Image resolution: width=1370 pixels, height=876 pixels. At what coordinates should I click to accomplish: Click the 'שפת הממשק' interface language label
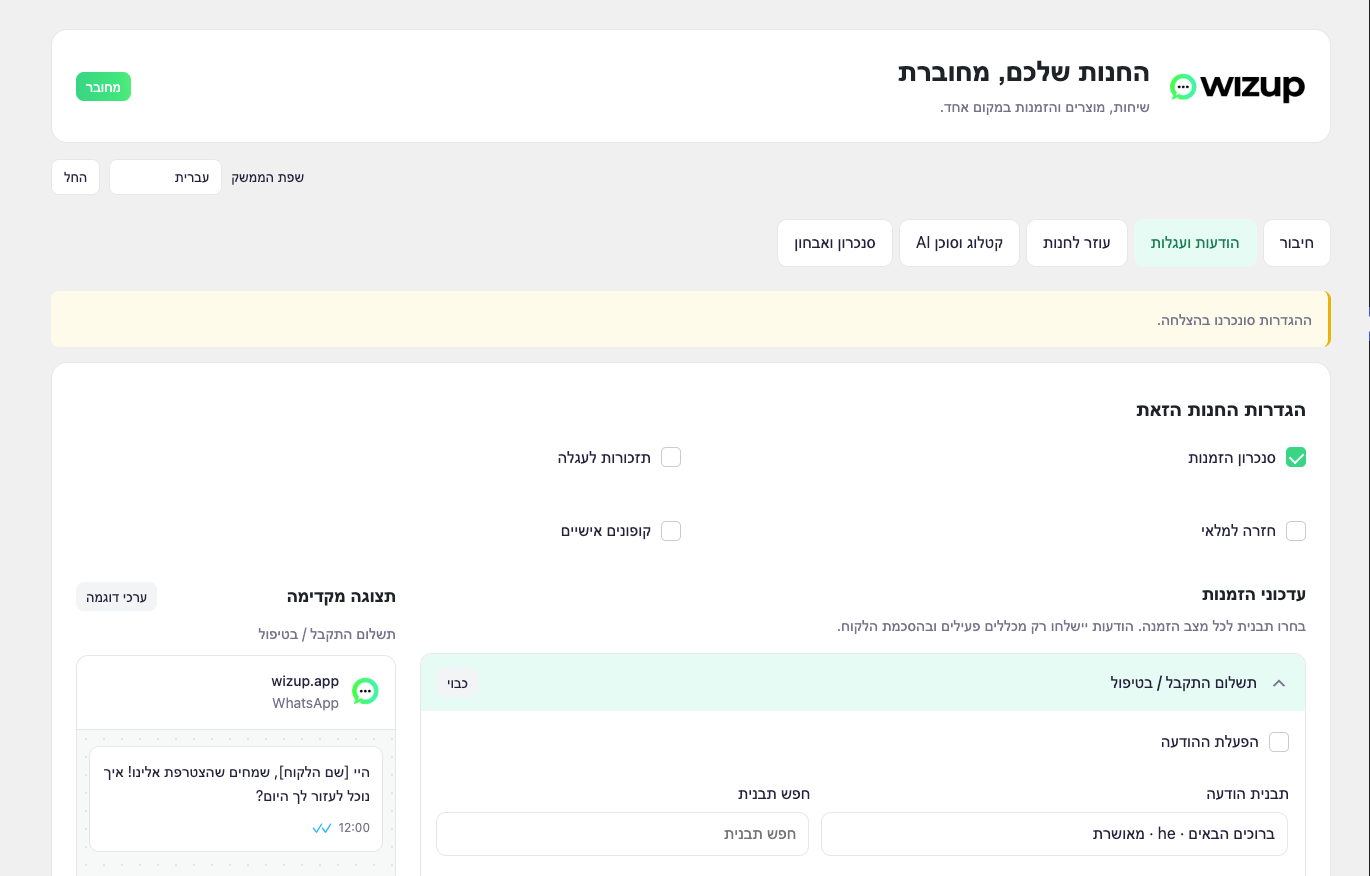[x=268, y=177]
